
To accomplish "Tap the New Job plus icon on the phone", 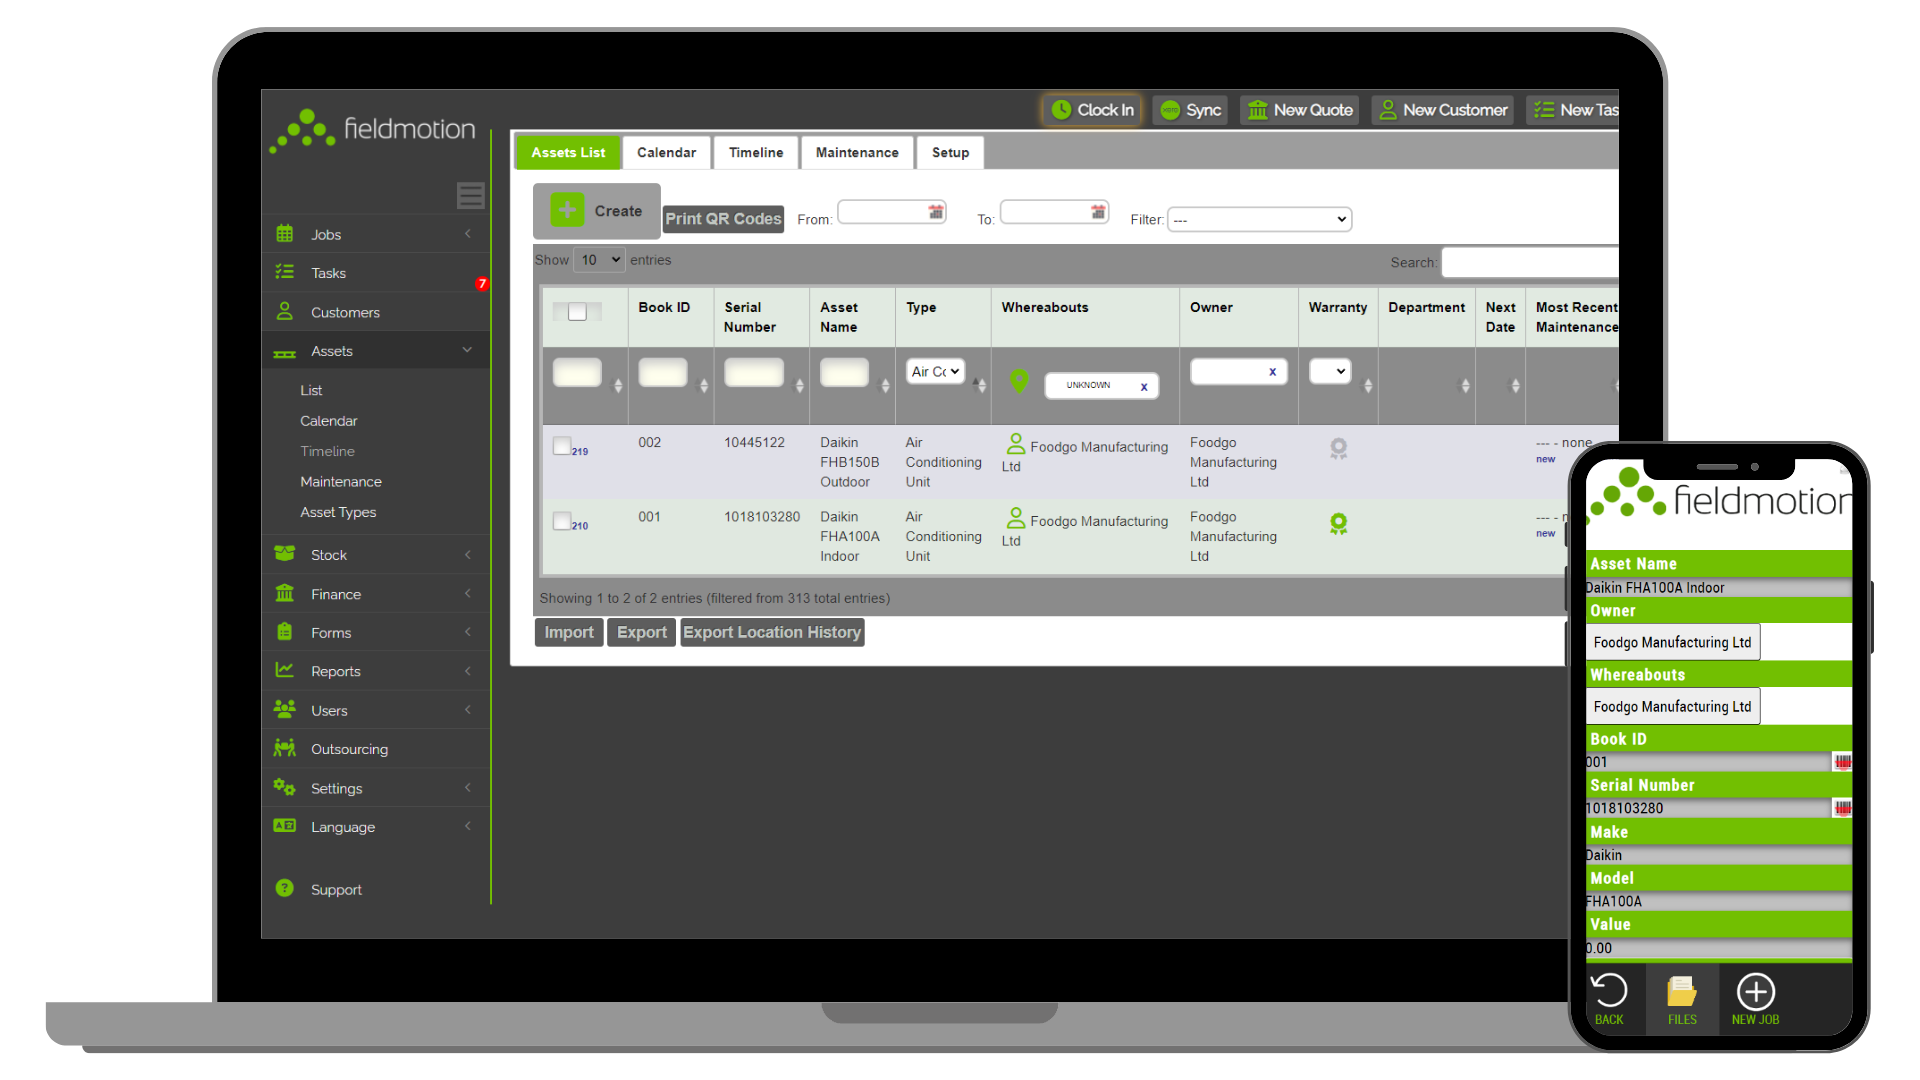I will [x=1755, y=993].
